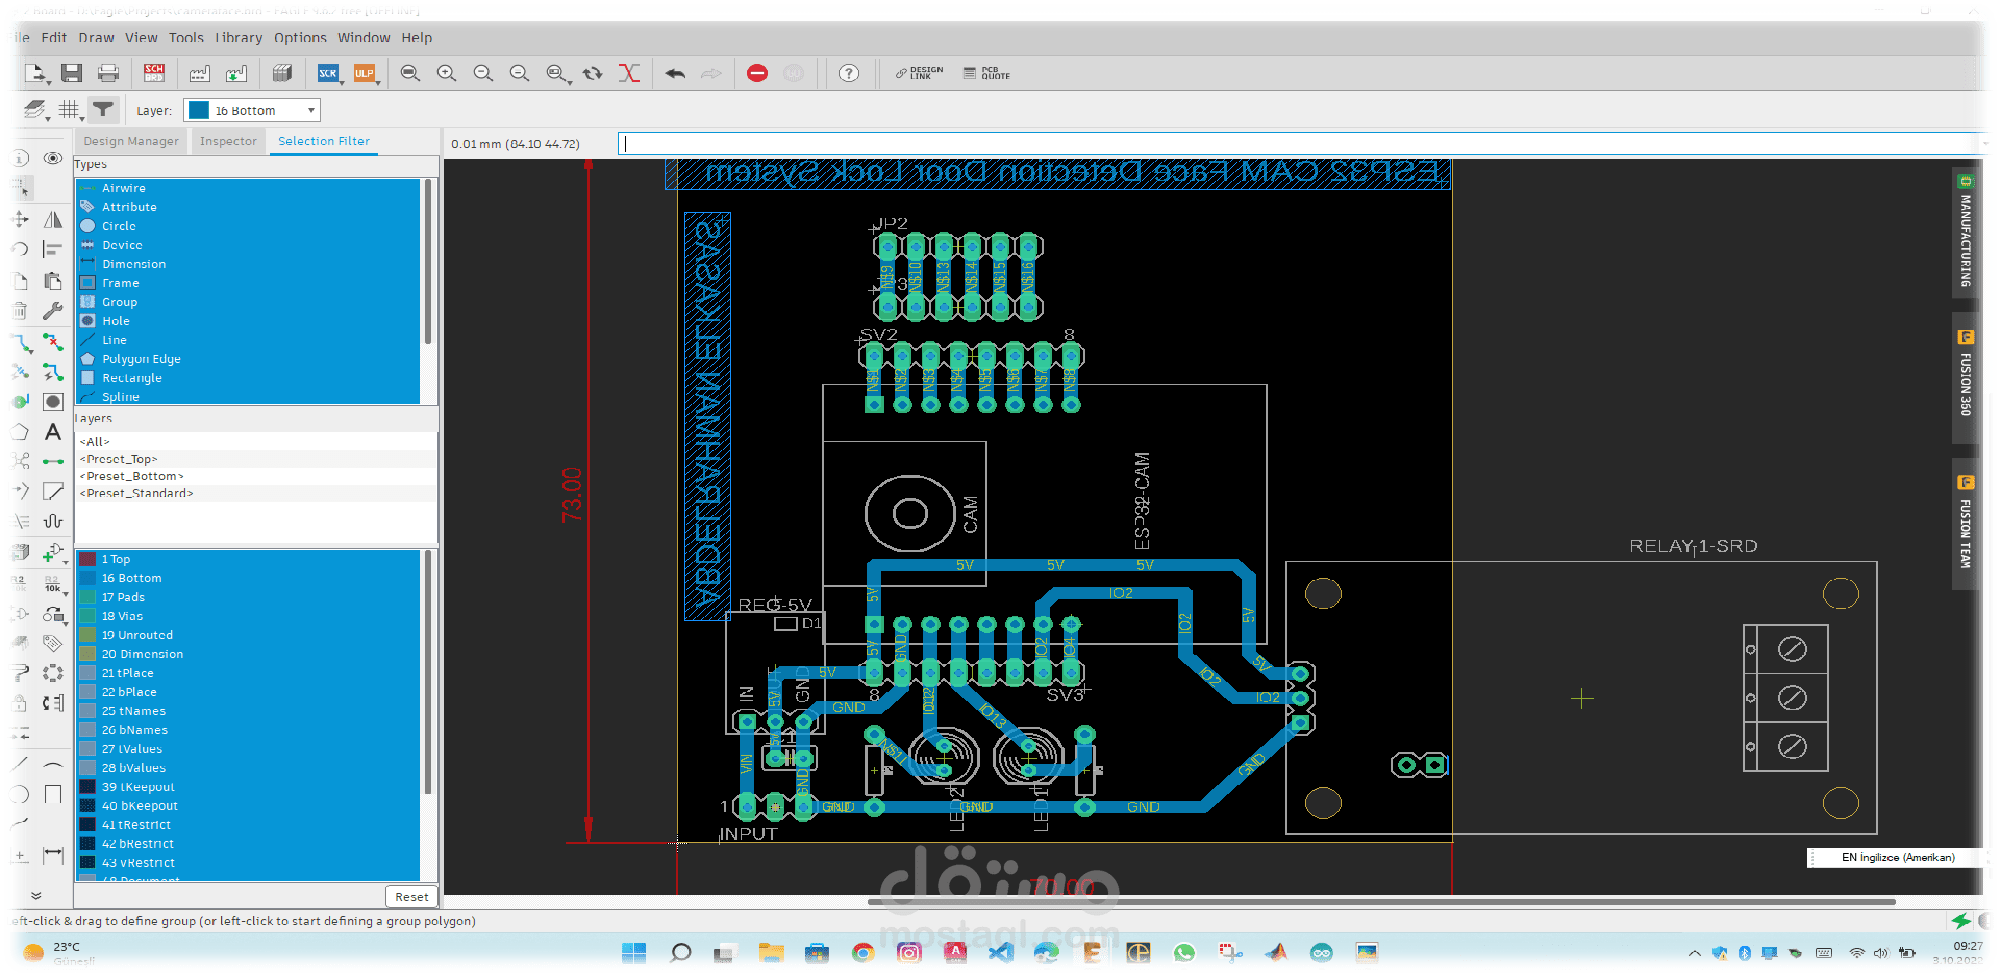This screenshot has width=2001, height=976.
Task: Click the Switch to Schematic (SCH/BRD) icon
Action: coord(154,73)
